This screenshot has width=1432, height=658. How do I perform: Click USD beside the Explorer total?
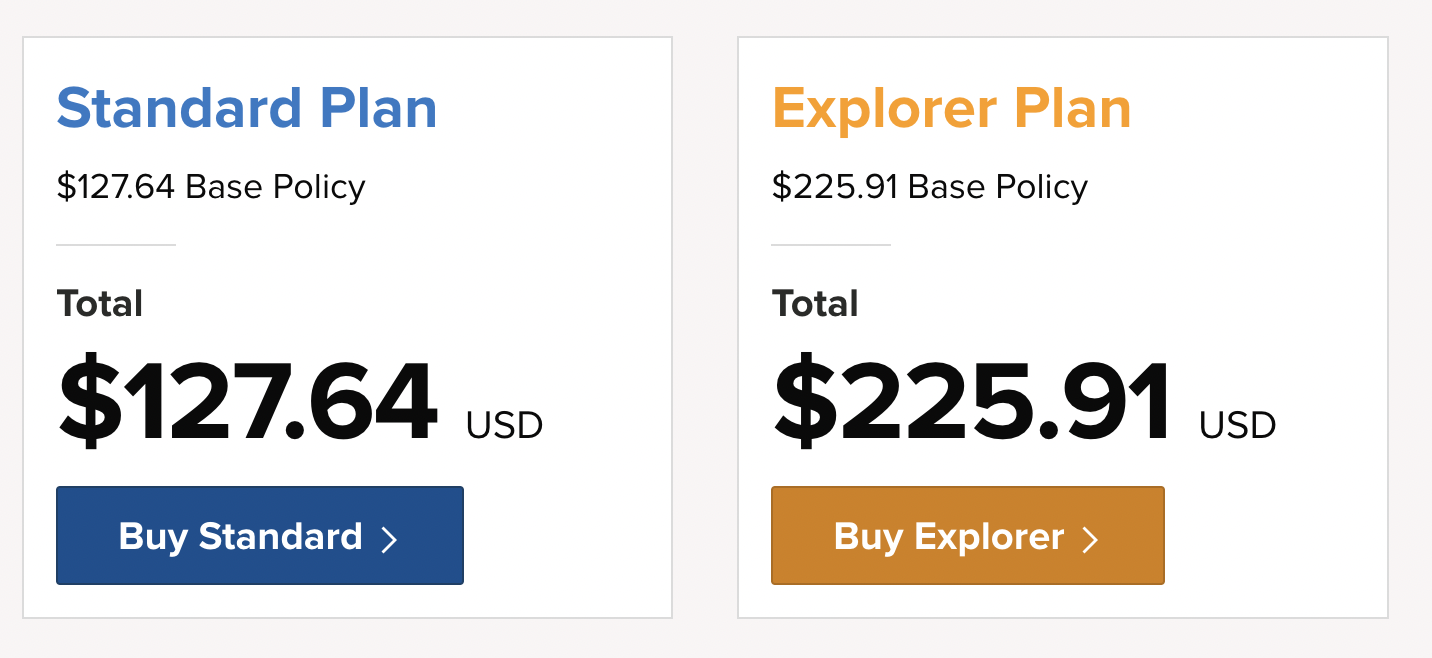(x=1238, y=426)
